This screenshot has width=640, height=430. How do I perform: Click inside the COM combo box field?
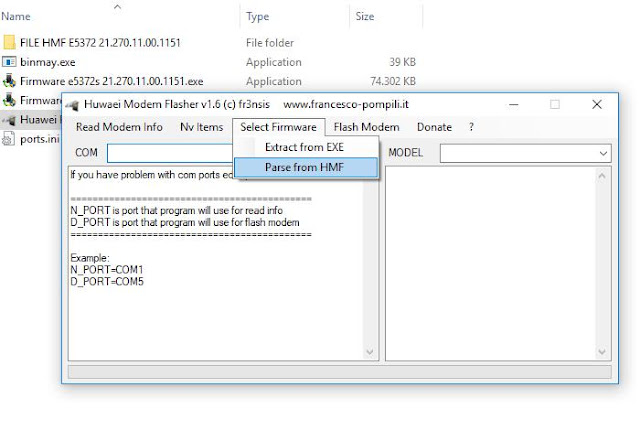coord(170,153)
